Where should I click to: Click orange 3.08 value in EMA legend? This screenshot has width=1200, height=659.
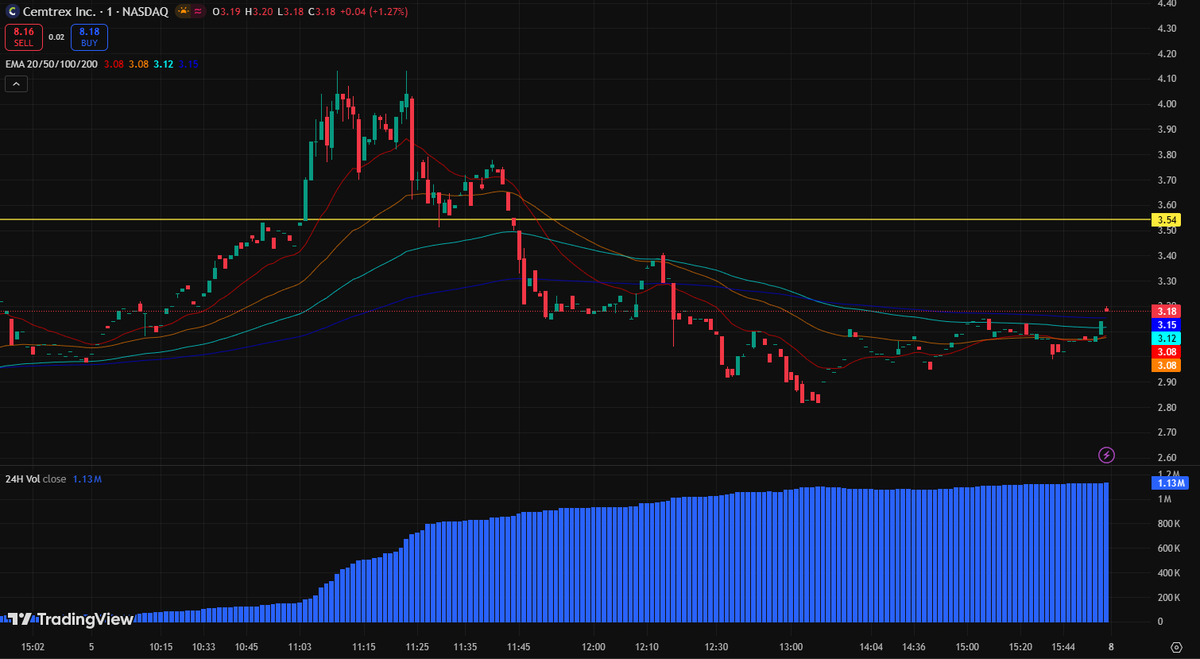pos(139,64)
